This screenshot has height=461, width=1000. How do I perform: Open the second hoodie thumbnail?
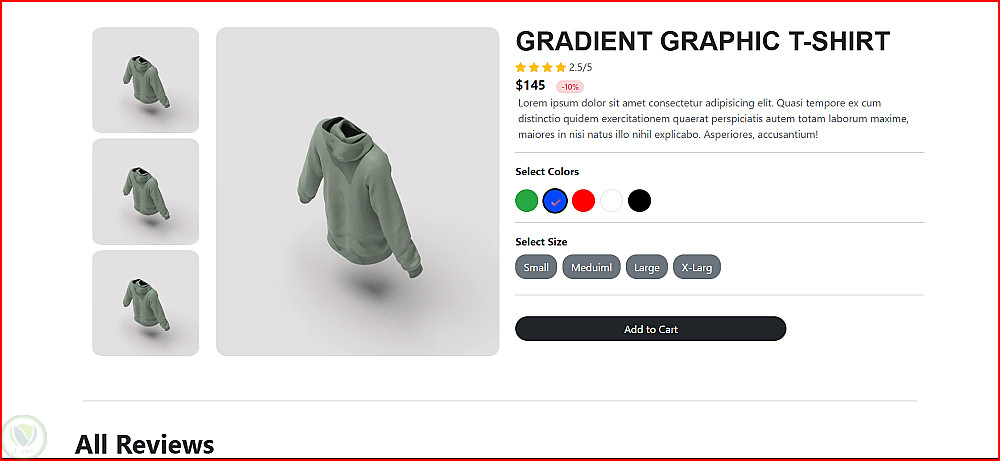[145, 191]
